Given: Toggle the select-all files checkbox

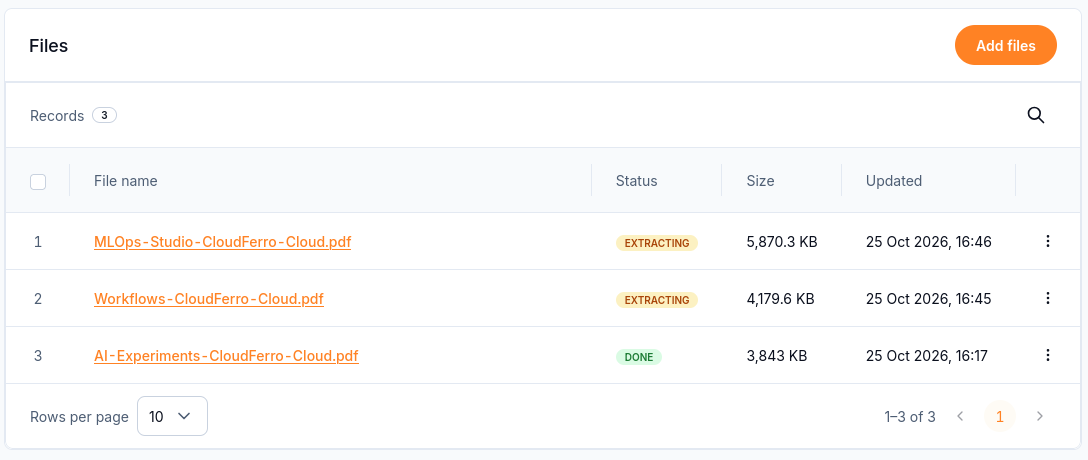Looking at the screenshot, I should (38, 182).
